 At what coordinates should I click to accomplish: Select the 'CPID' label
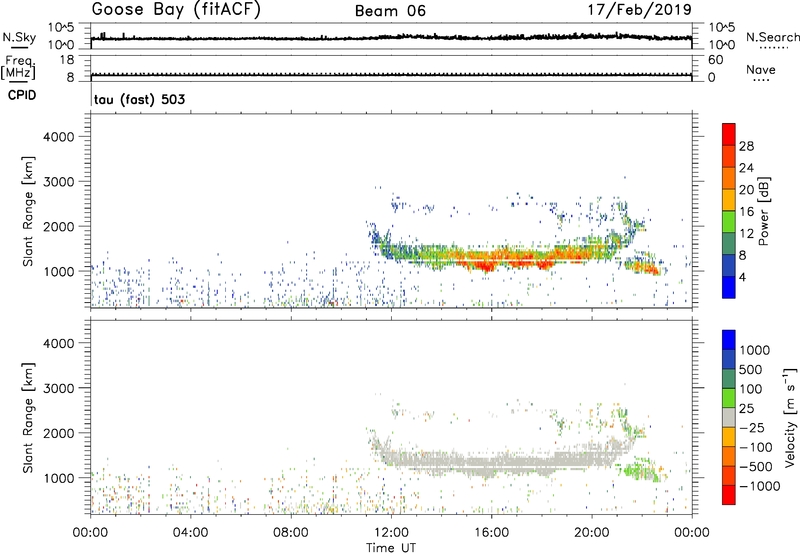(x=22, y=95)
